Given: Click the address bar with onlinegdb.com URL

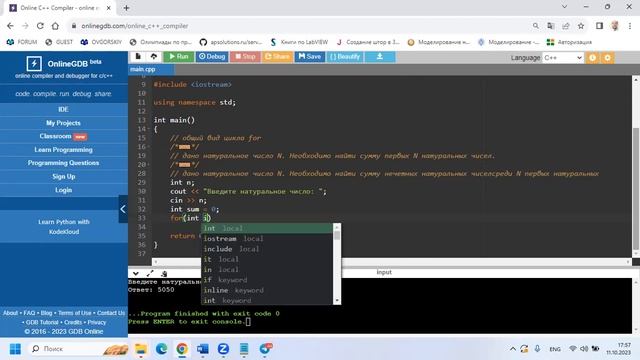Looking at the screenshot, I should [134, 26].
